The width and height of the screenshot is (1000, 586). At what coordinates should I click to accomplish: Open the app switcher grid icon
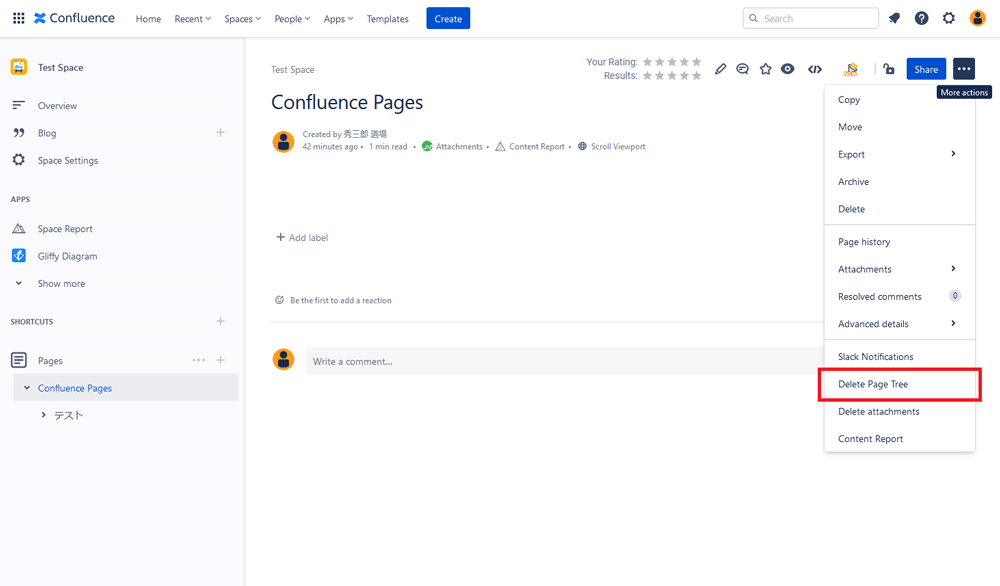(18, 18)
